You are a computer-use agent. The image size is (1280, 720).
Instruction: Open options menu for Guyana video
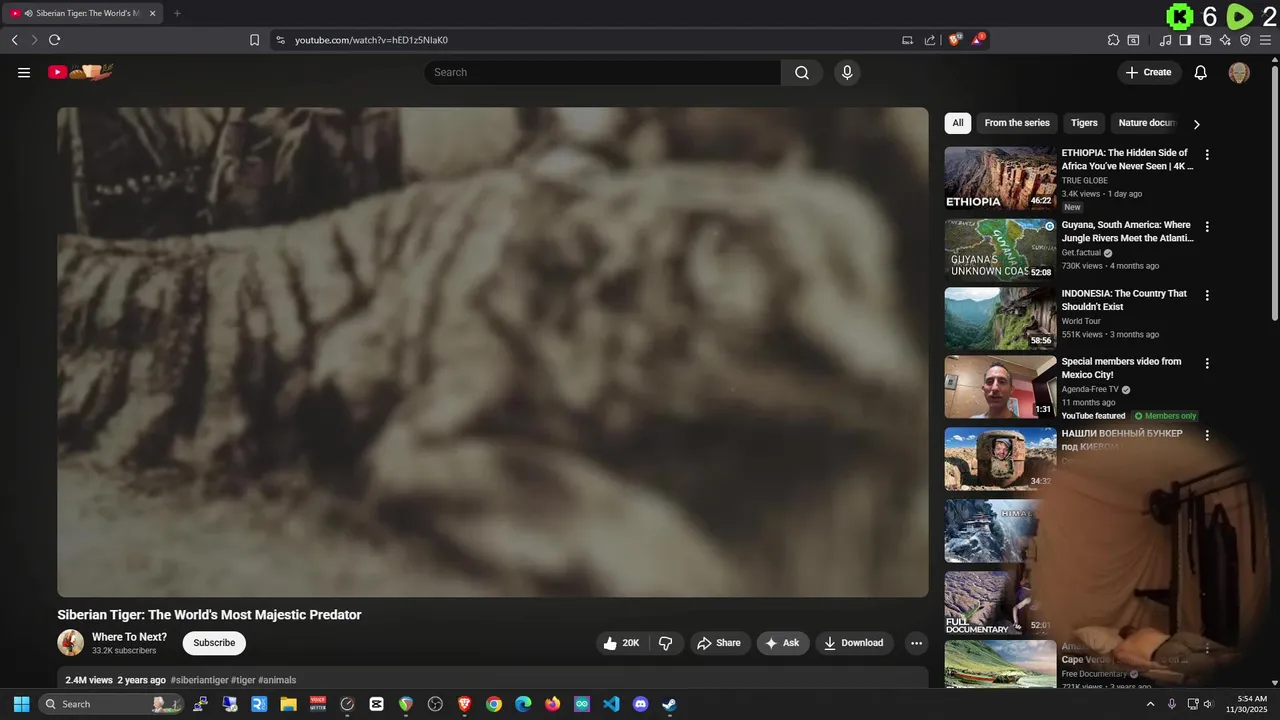(1207, 227)
